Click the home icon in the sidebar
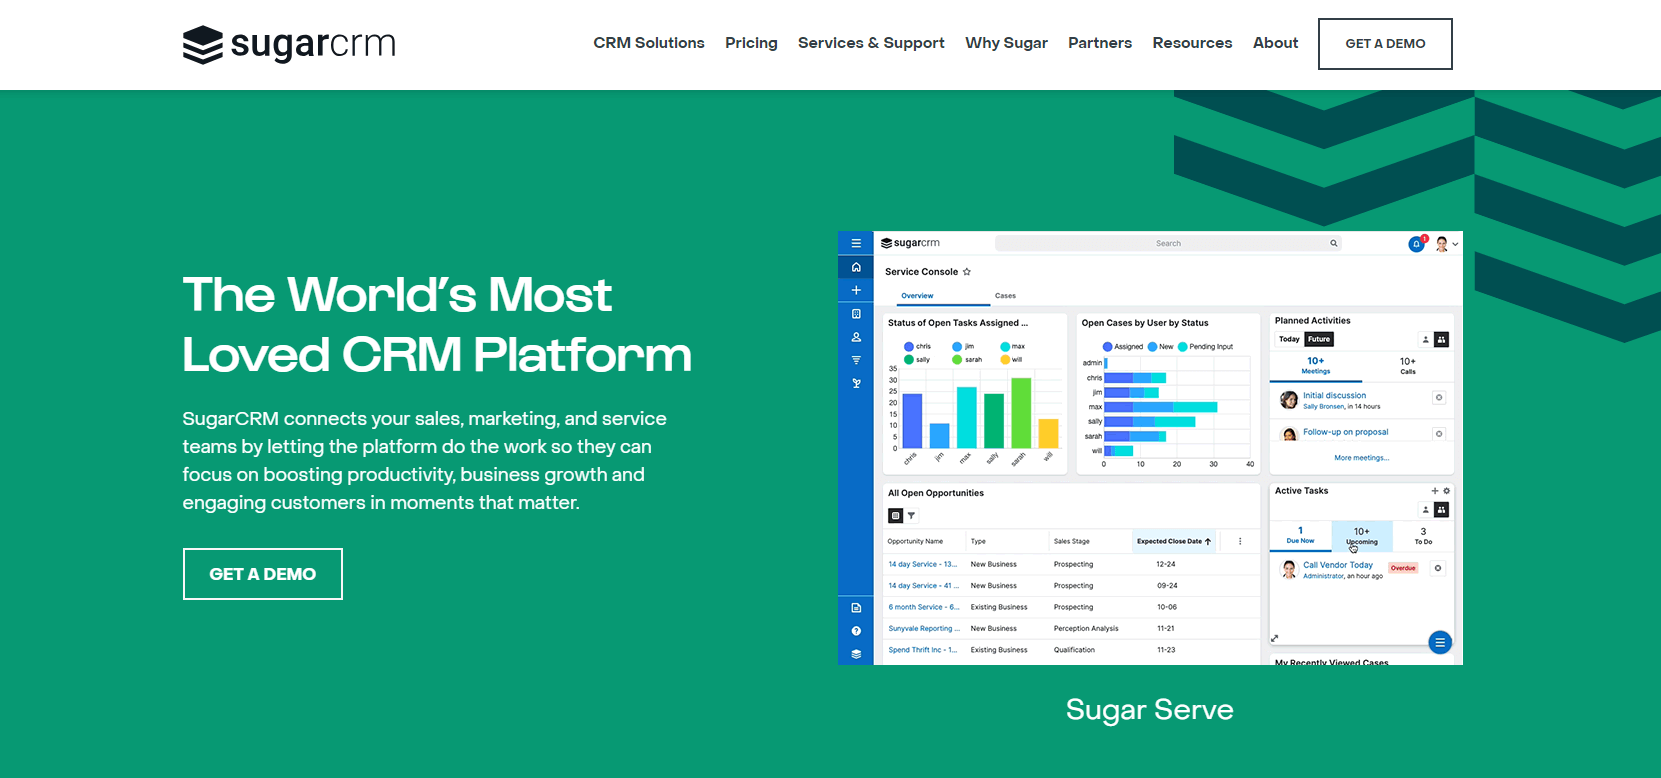This screenshot has width=1661, height=778. [x=856, y=267]
